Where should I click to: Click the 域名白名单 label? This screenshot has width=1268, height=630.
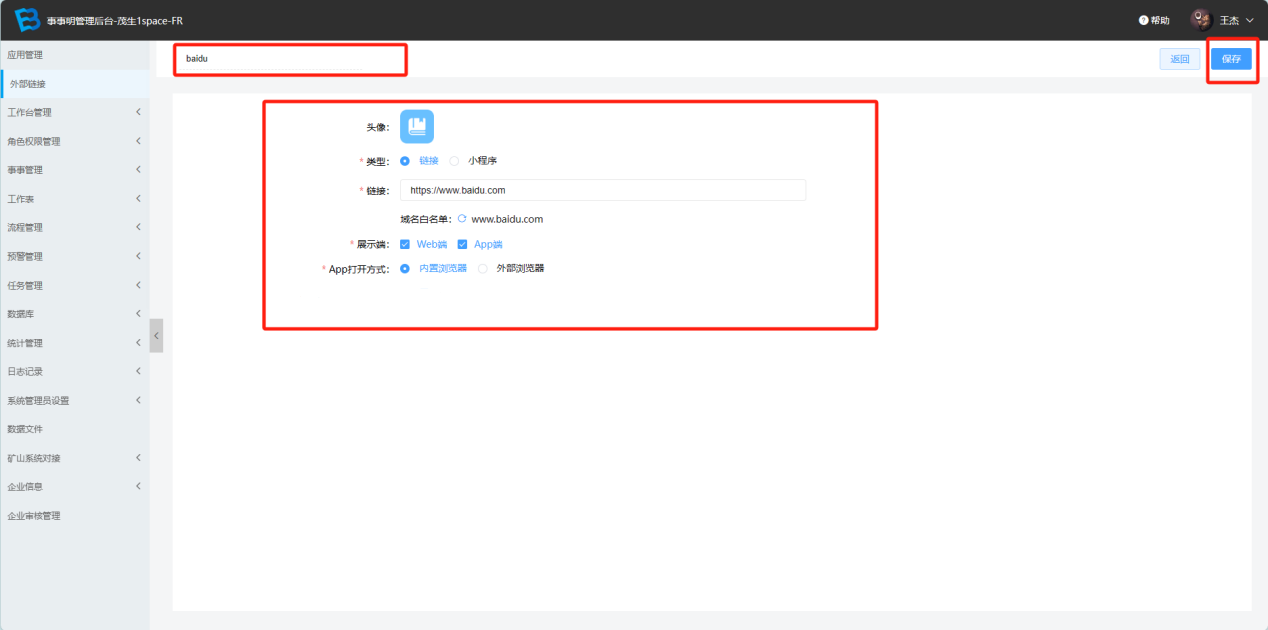coord(426,219)
